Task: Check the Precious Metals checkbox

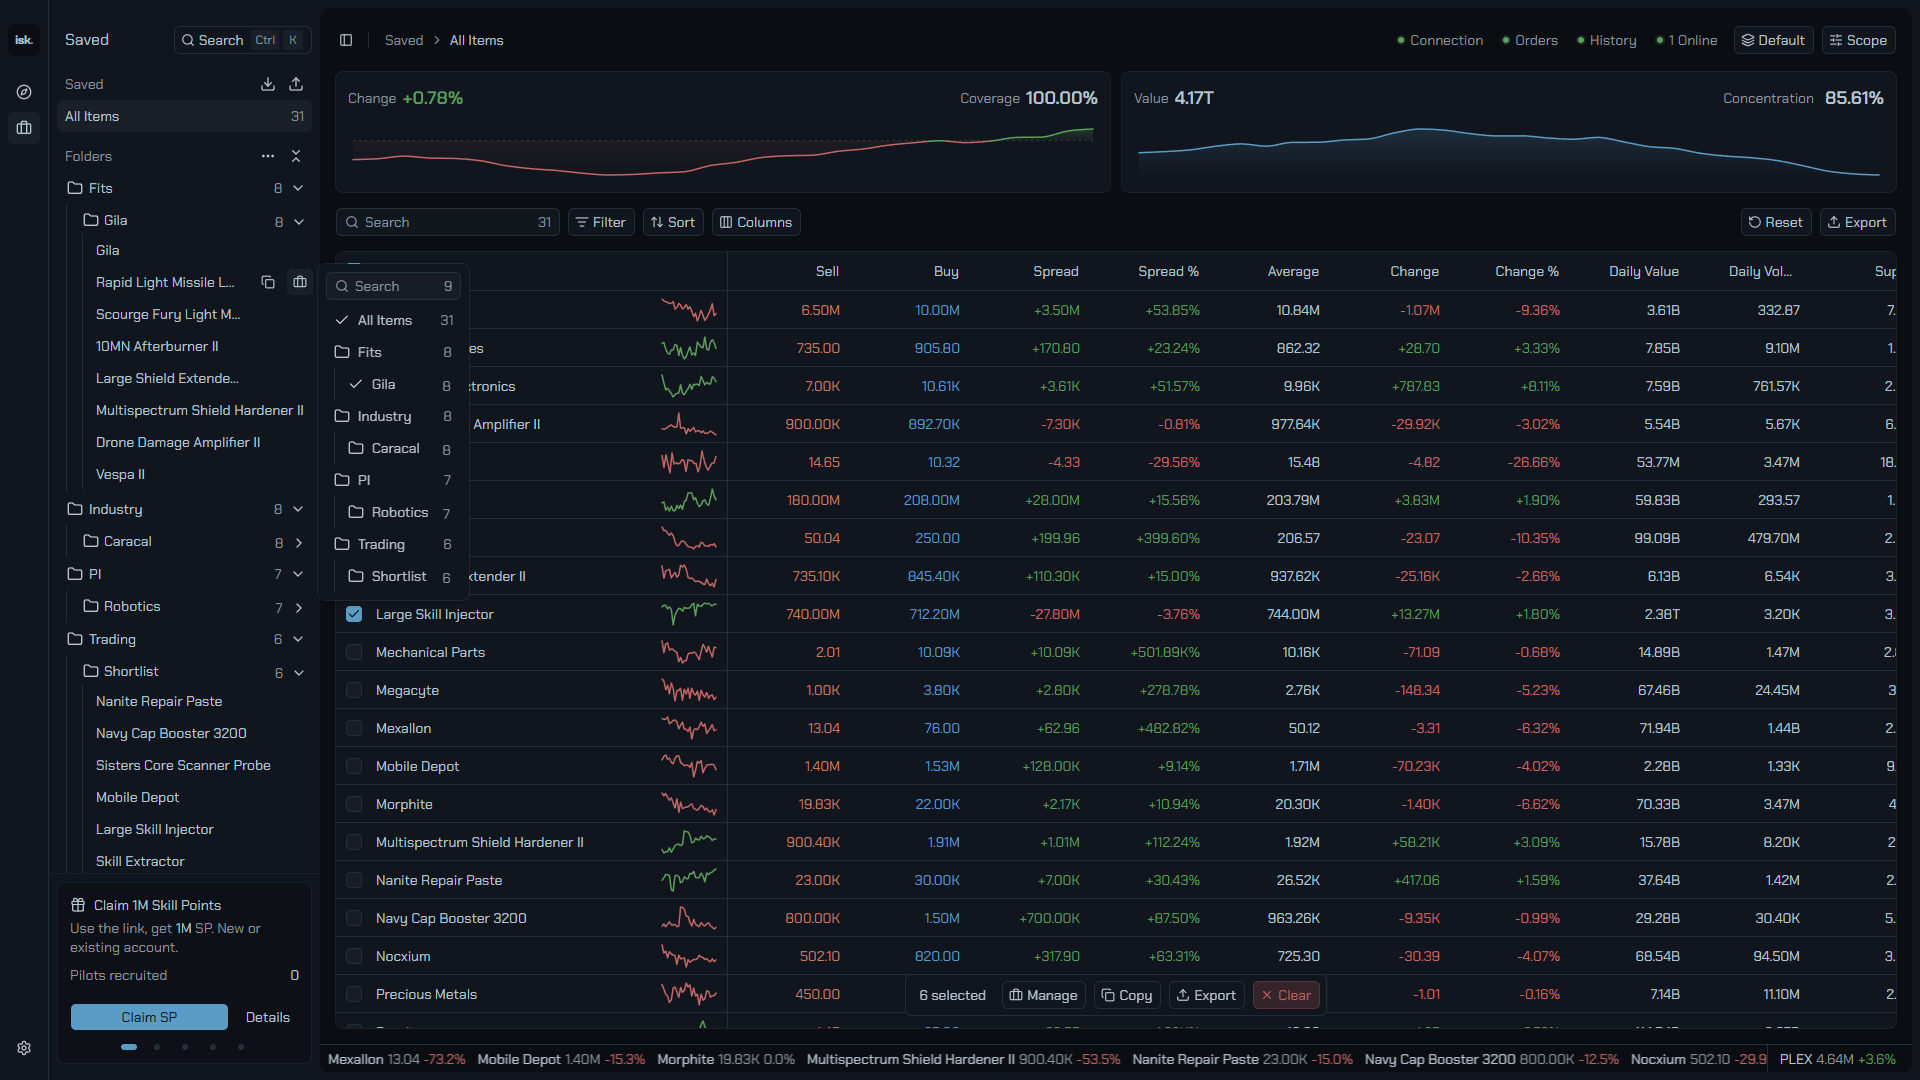Action: [354, 994]
